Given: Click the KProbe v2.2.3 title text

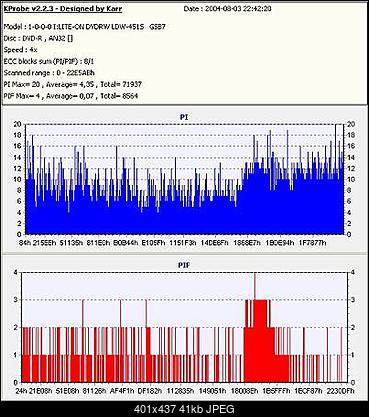Looking at the screenshot, I should point(63,9).
